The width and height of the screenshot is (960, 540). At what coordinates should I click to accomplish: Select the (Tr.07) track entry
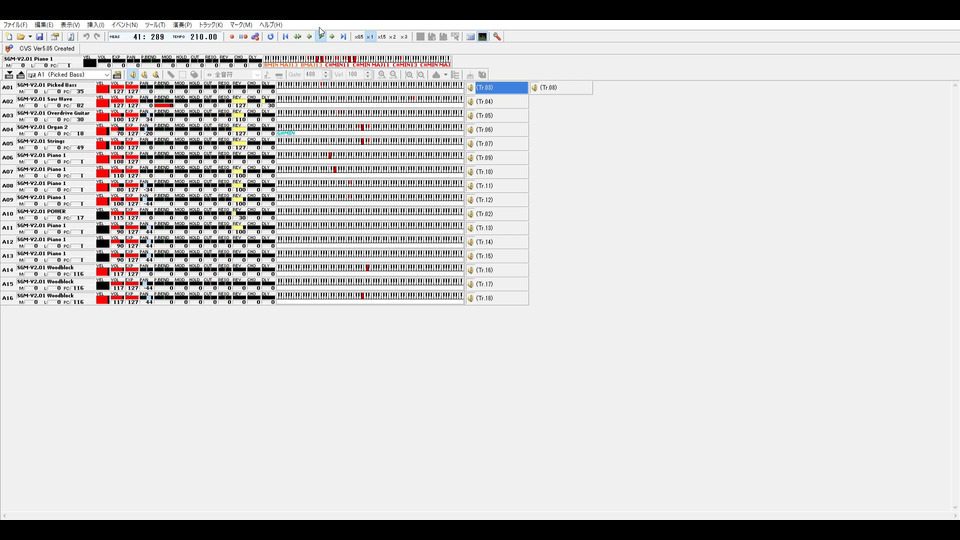[x=497, y=144]
